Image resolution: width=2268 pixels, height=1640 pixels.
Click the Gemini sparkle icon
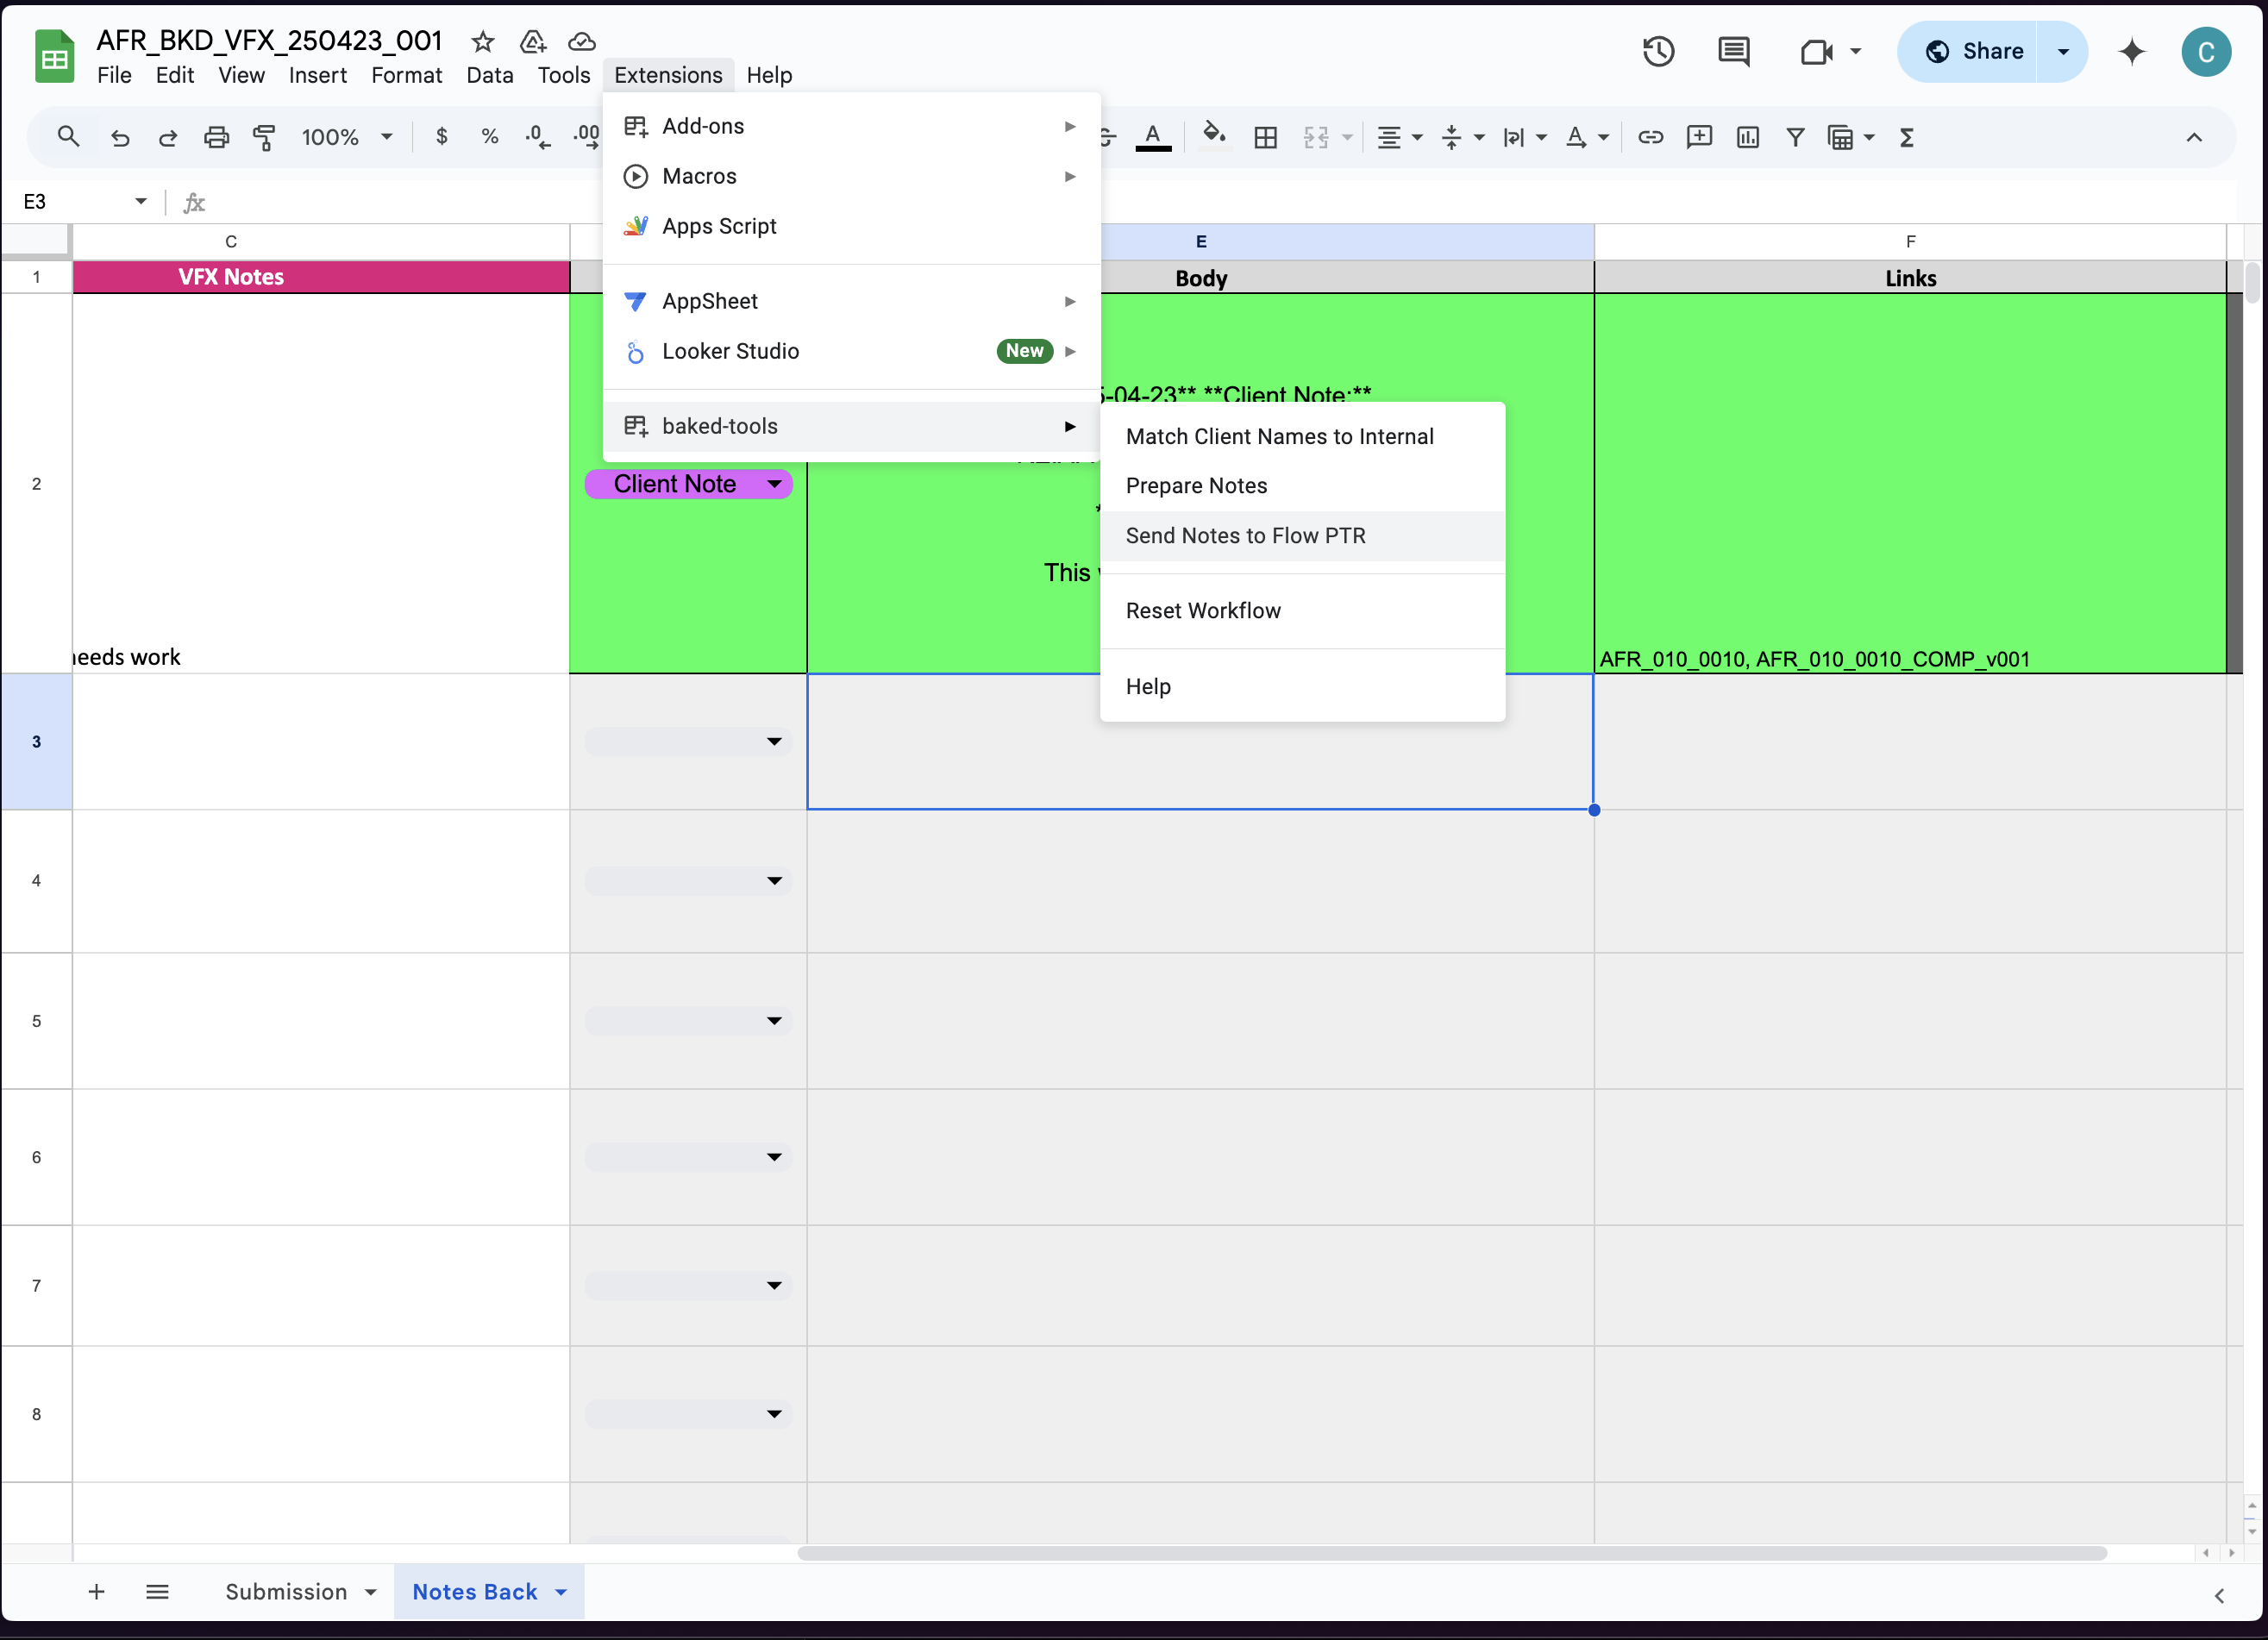coord(2131,51)
